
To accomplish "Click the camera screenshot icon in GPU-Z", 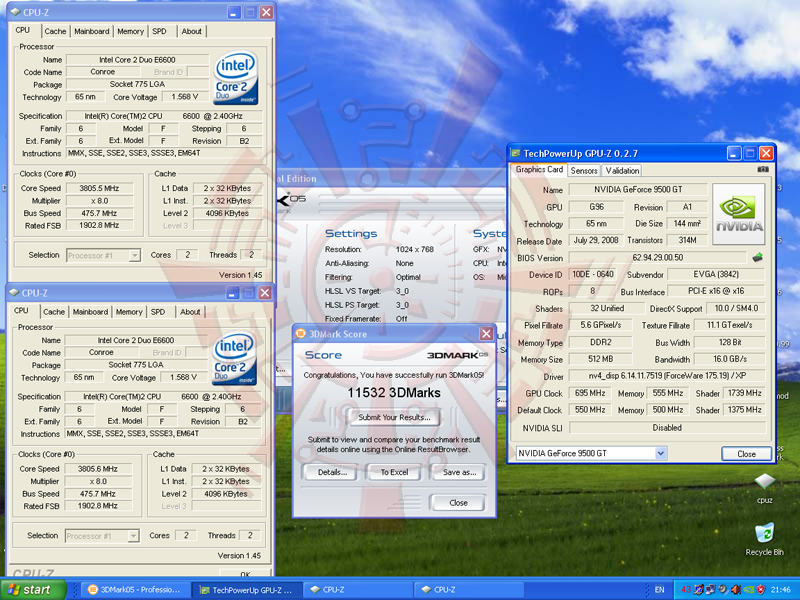I will (x=763, y=169).
